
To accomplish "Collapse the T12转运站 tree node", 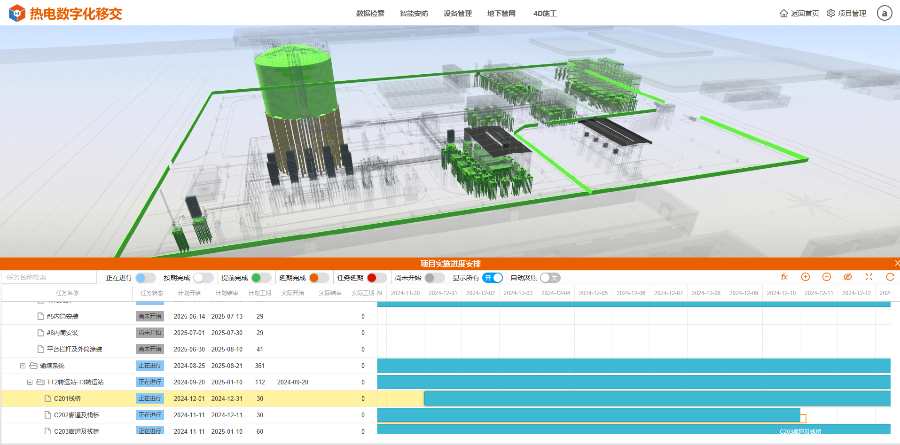I will tap(30, 382).
